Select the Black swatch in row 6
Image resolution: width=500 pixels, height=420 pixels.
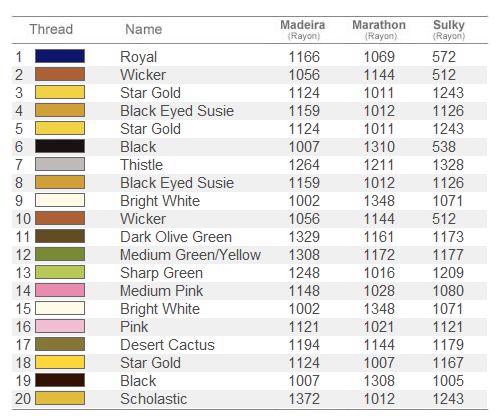60,146
